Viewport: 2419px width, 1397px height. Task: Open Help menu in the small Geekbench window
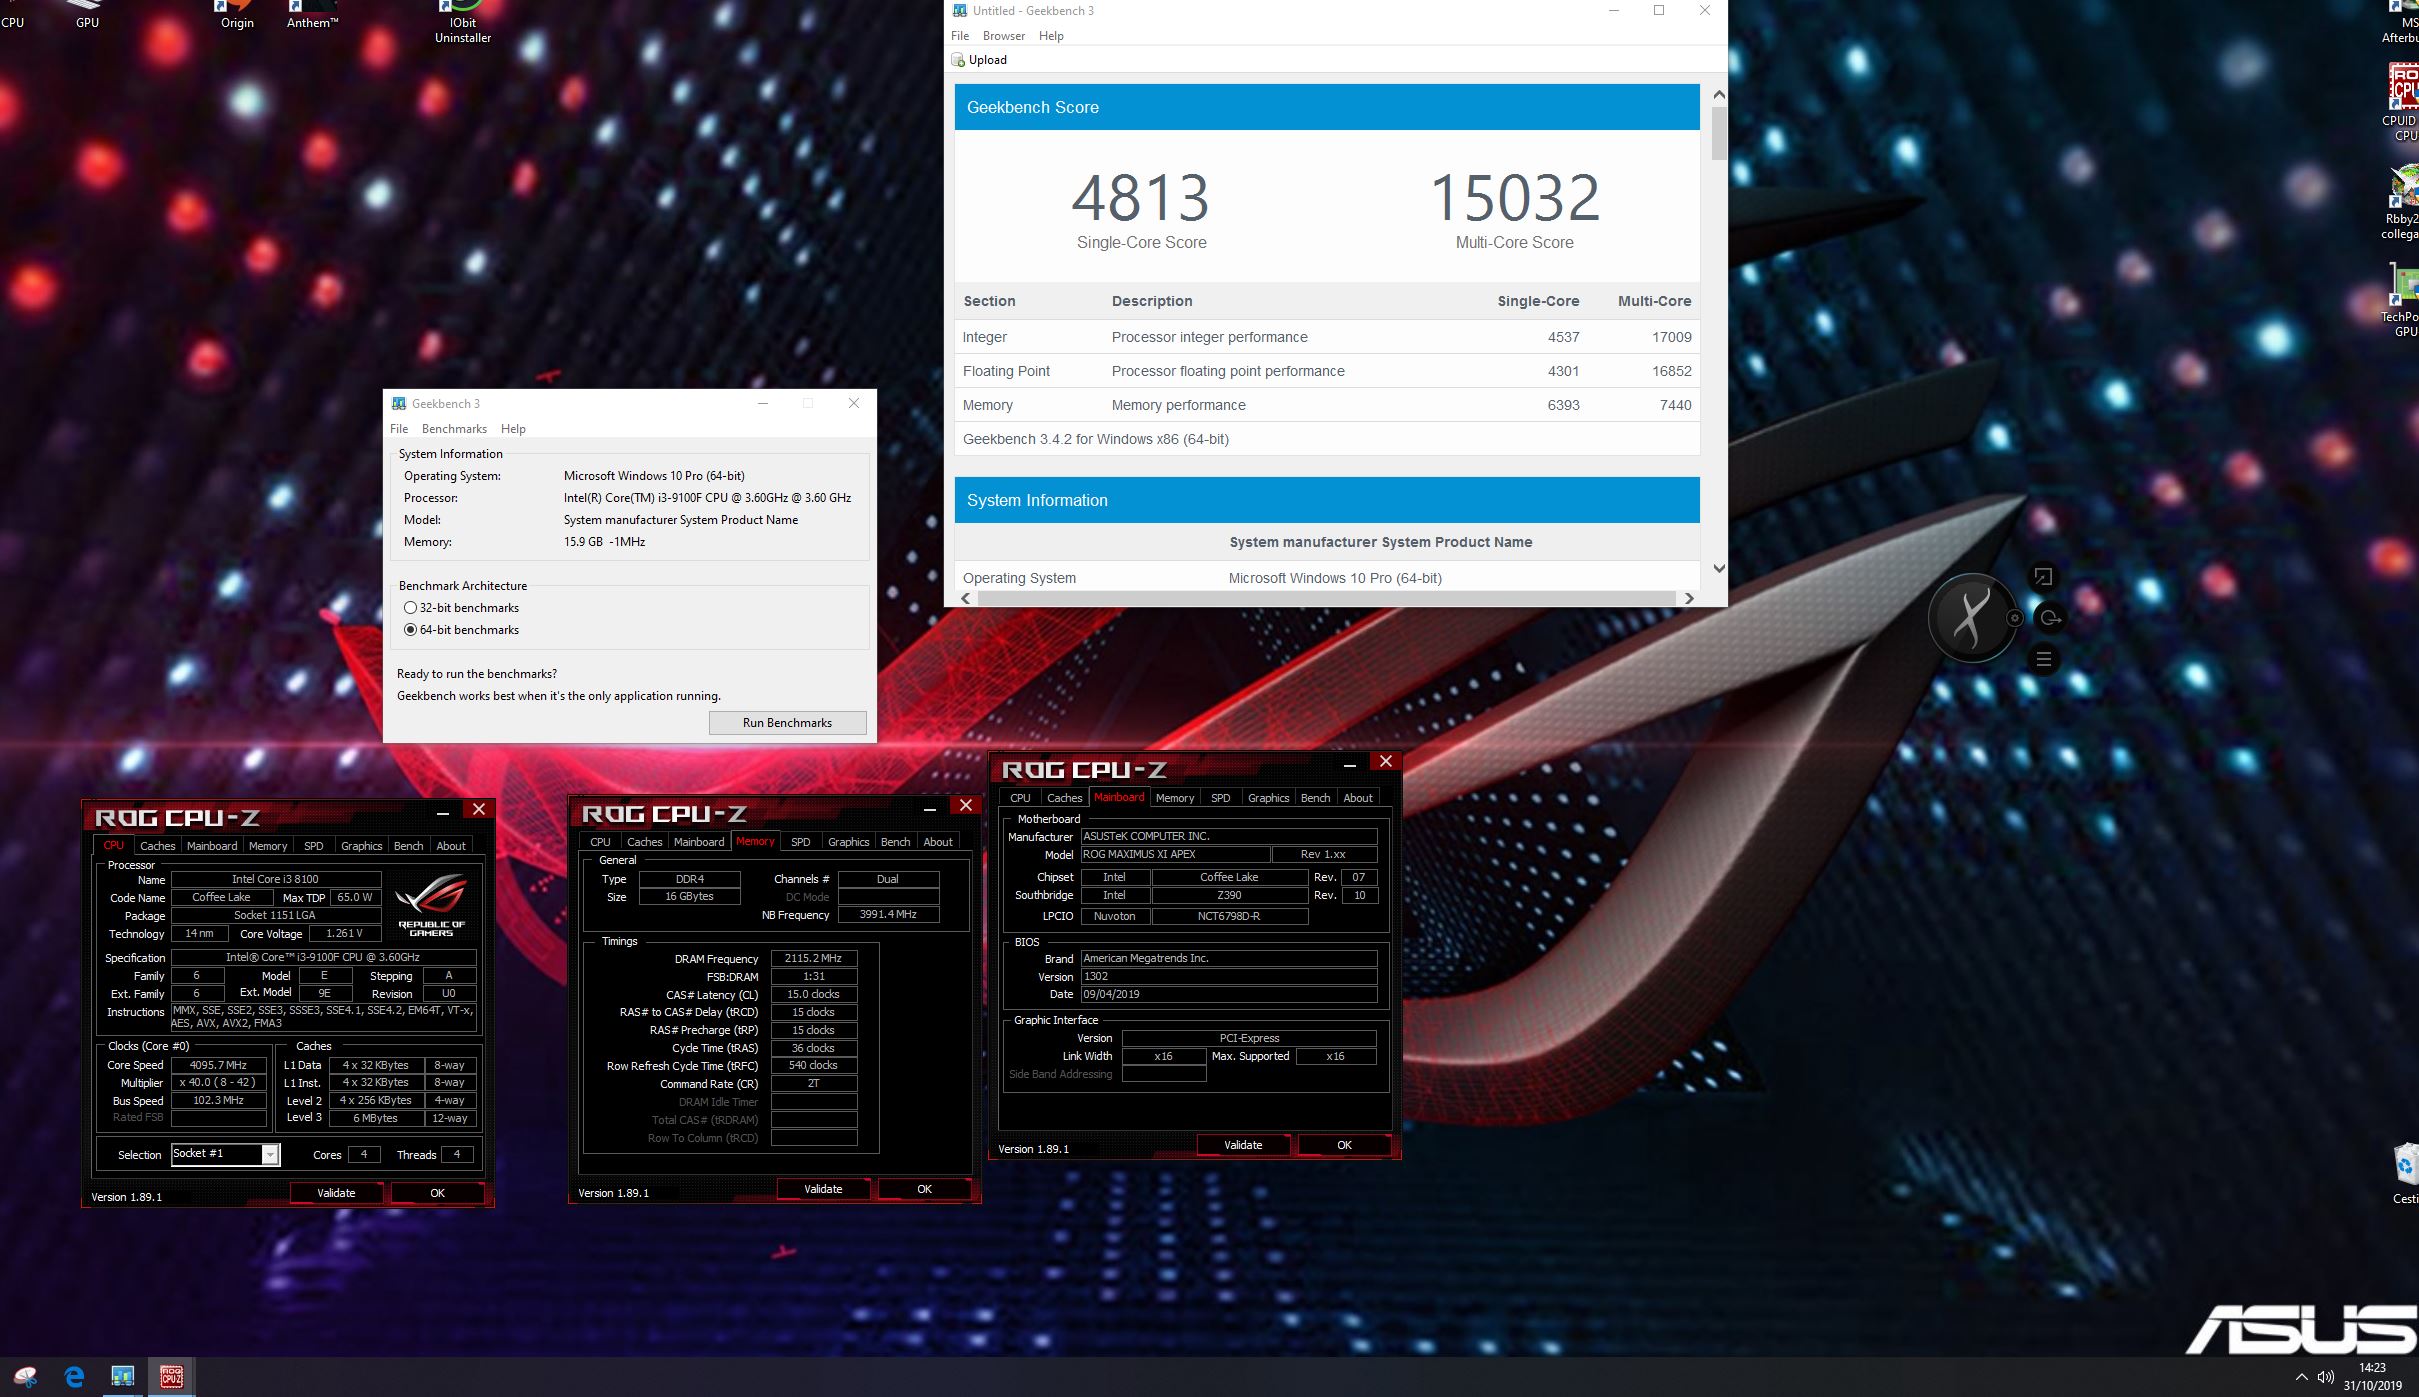(513, 429)
